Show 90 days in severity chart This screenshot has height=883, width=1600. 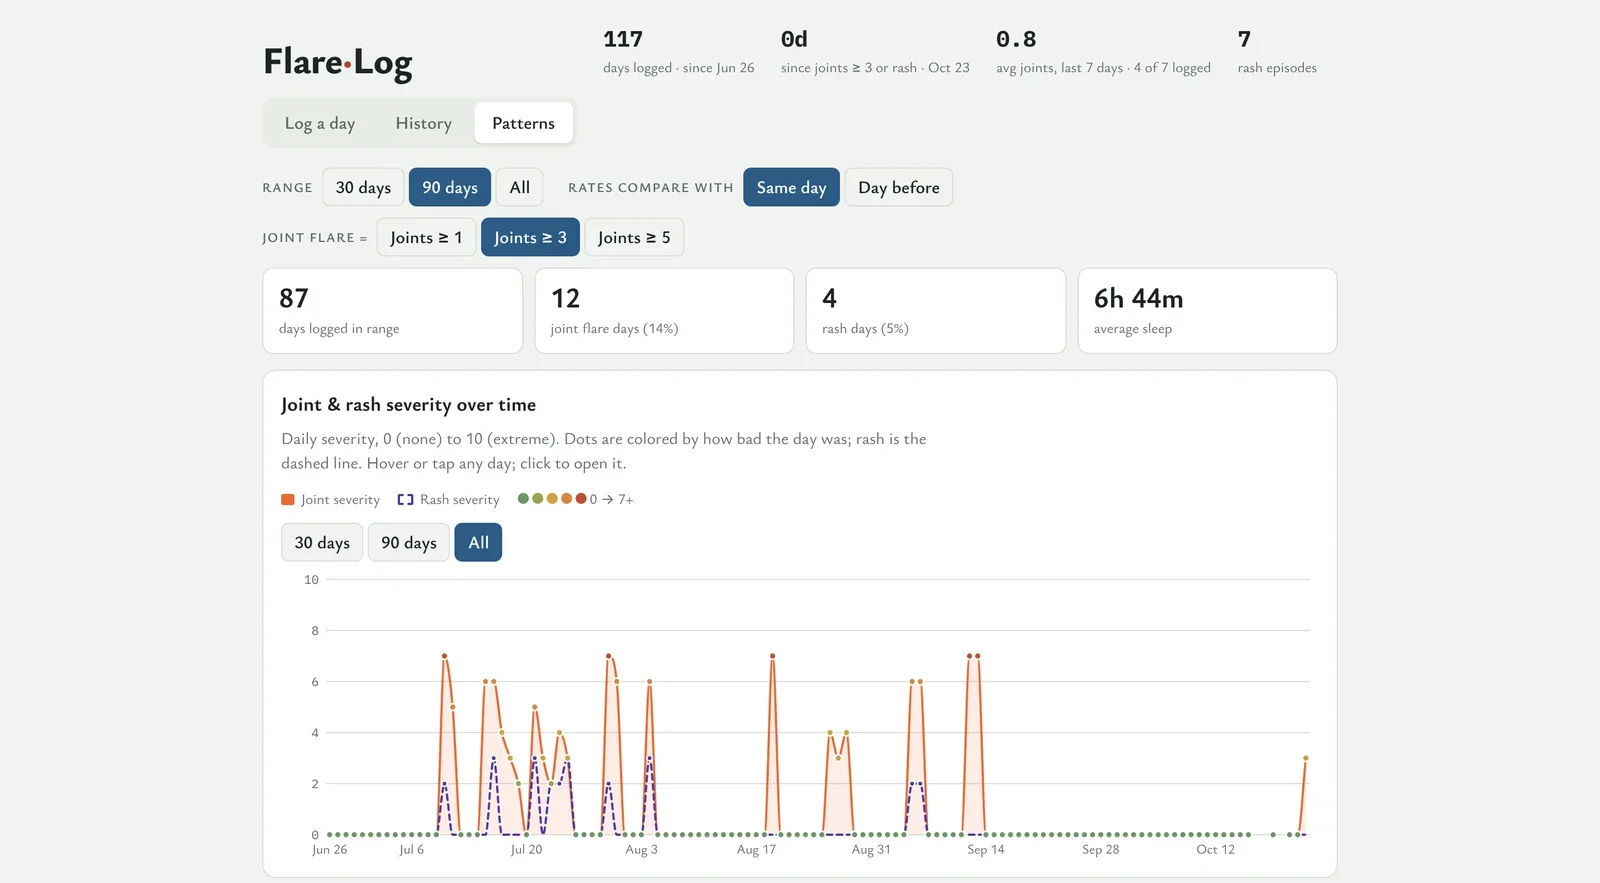[x=409, y=542]
